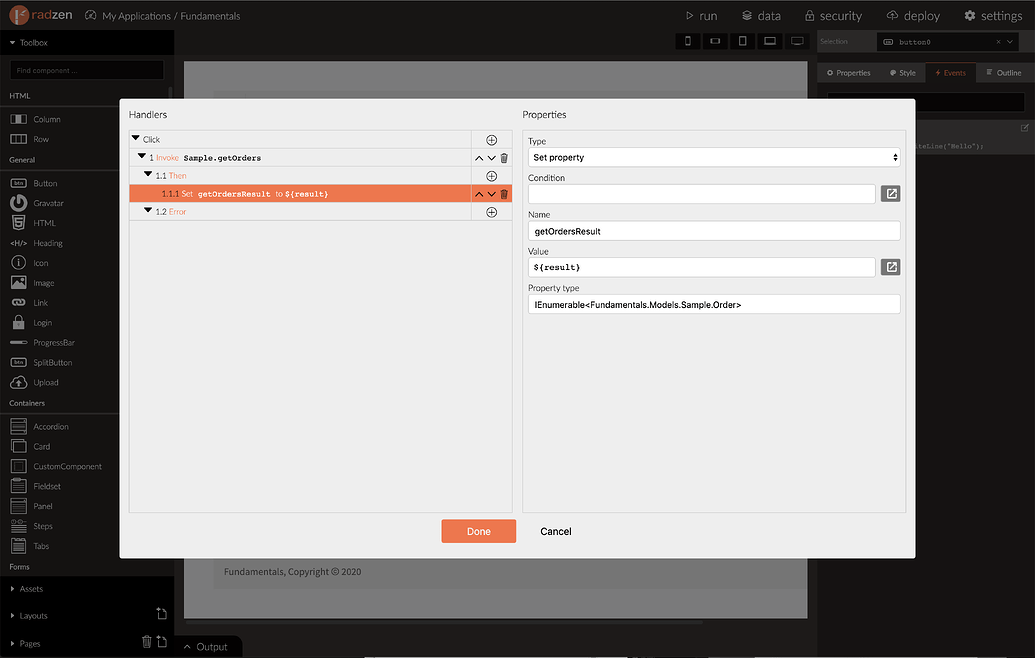Open the Type dropdown showing Set property
Image resolution: width=1035 pixels, height=658 pixels.
[714, 158]
